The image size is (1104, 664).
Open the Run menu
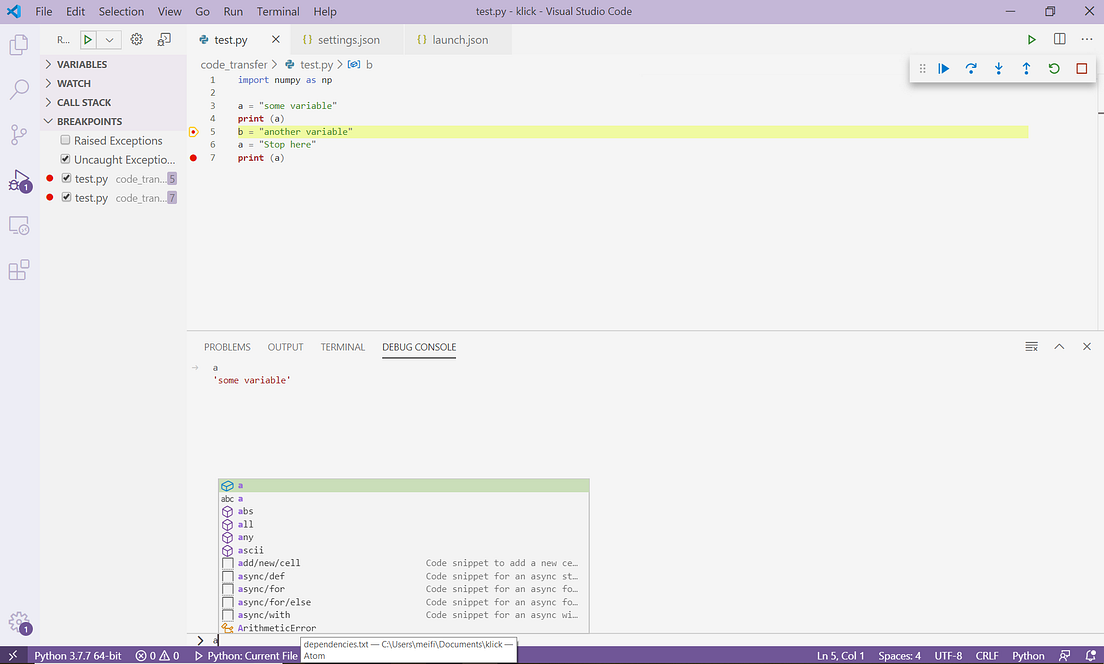tap(232, 11)
